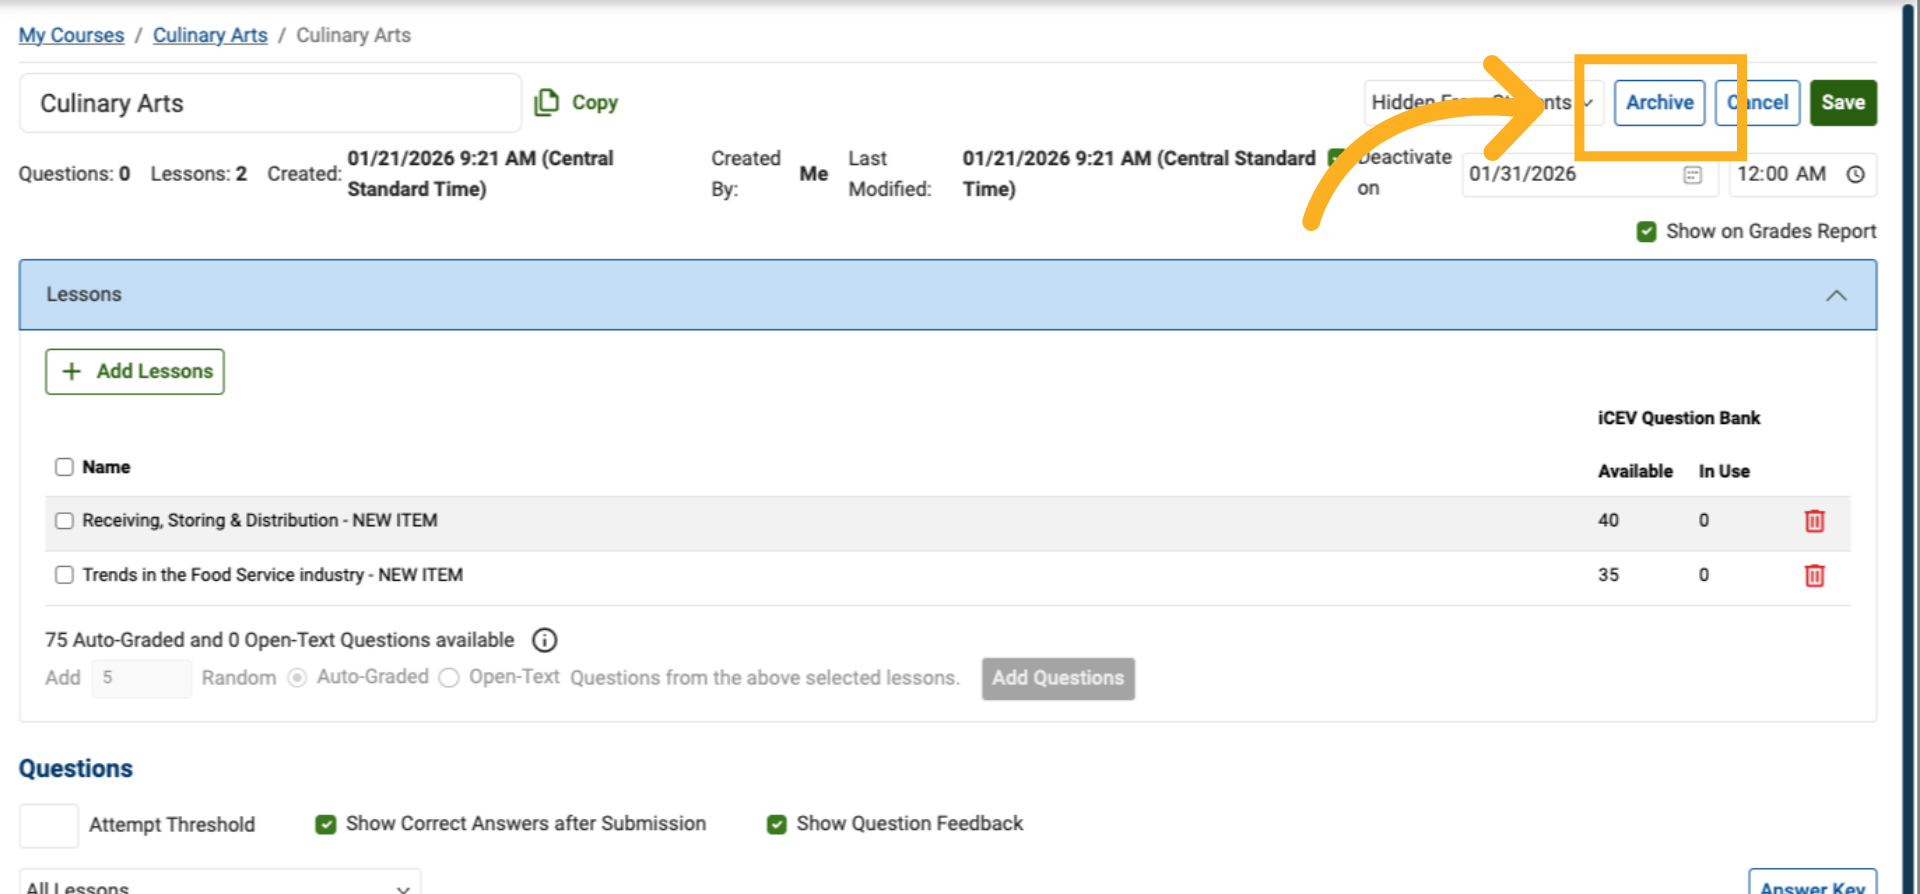Open the calendar picker in date field
The width and height of the screenshot is (1920, 894).
click(x=1692, y=175)
